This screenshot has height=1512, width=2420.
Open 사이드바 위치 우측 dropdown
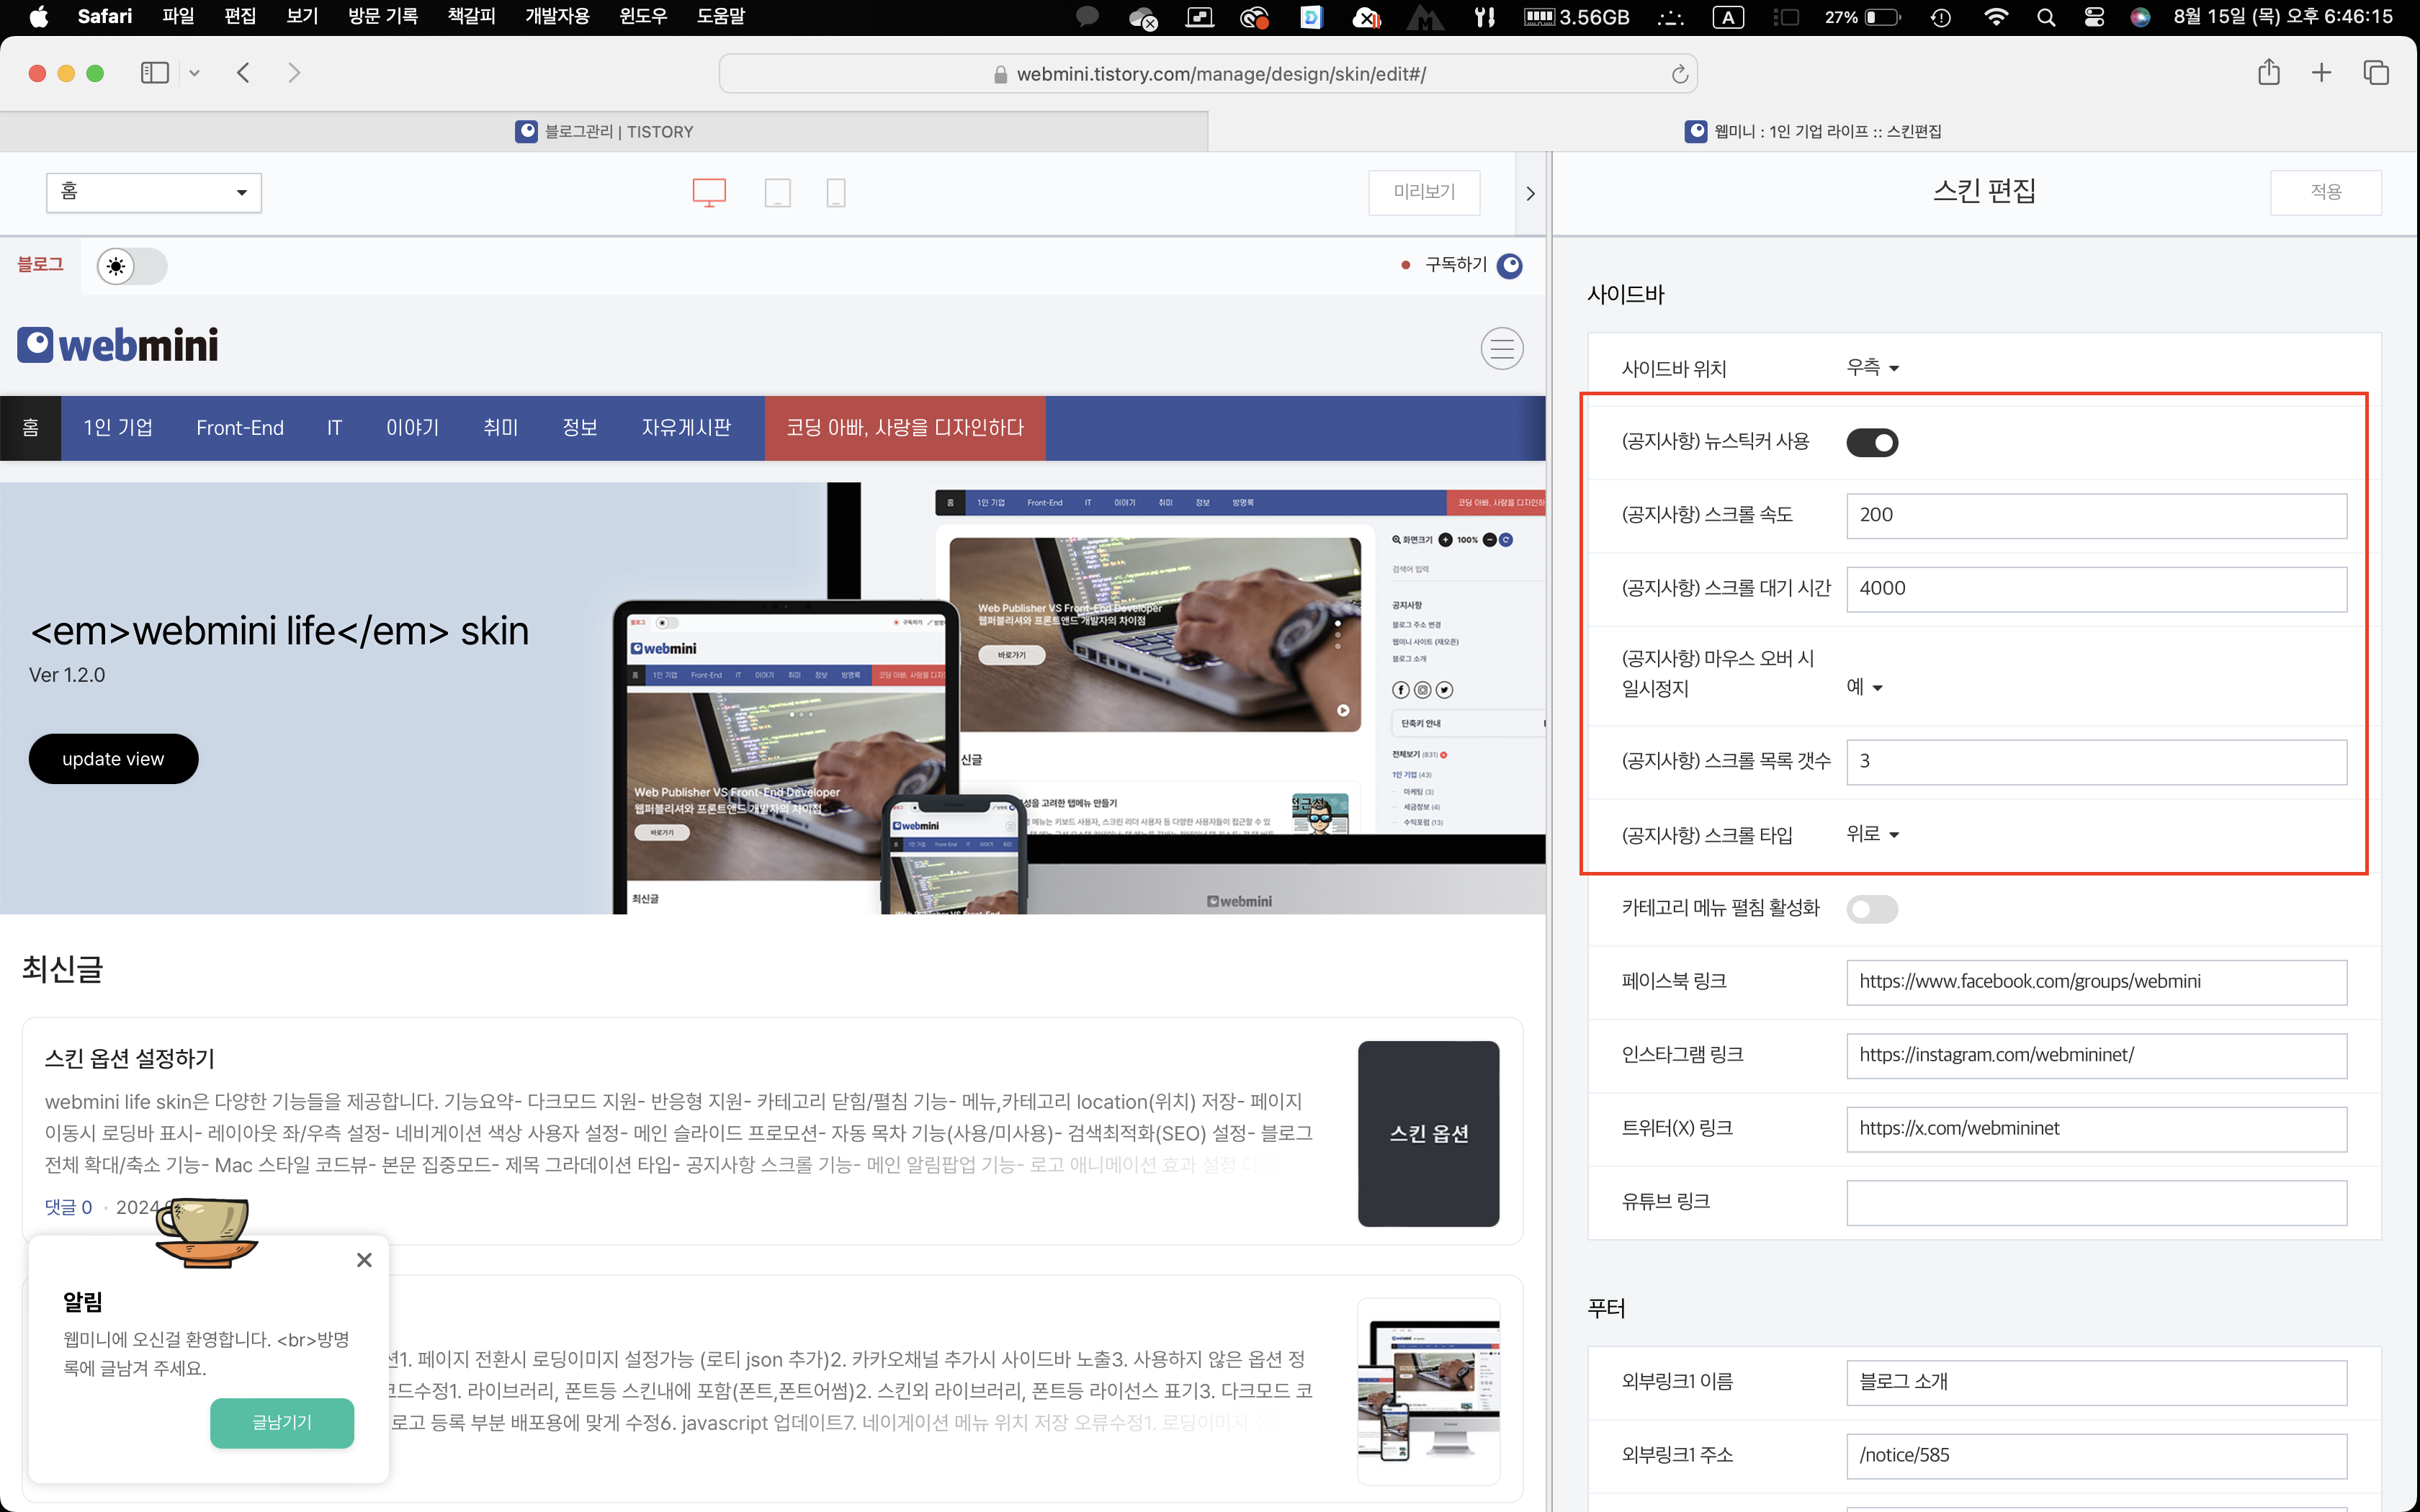click(x=1872, y=368)
